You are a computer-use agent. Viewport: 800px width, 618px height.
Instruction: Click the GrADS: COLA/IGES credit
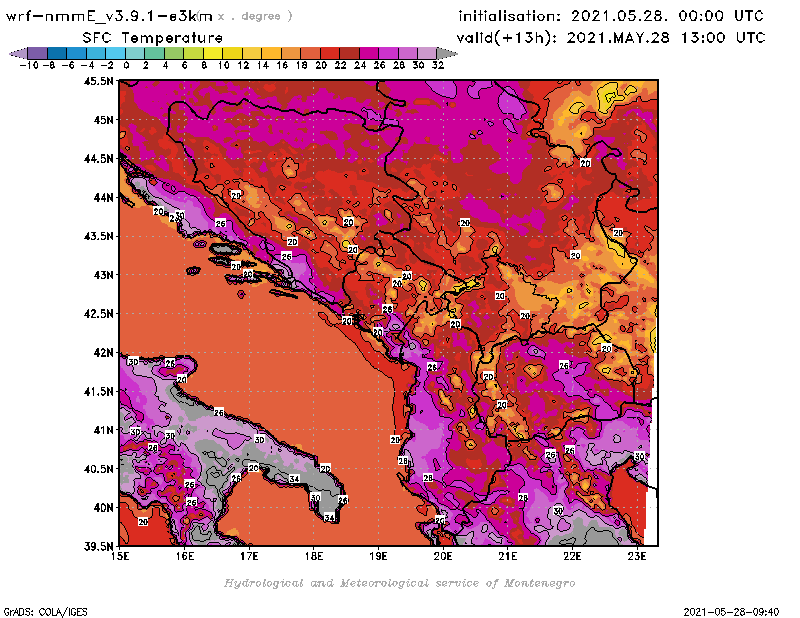[46, 612]
